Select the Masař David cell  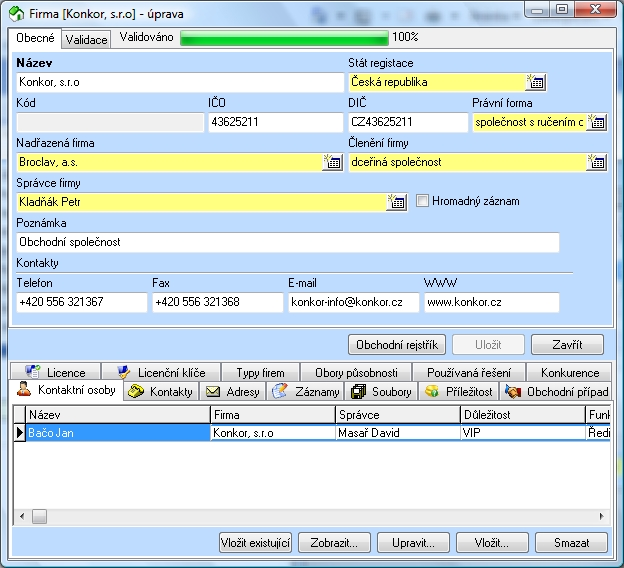(x=398, y=433)
